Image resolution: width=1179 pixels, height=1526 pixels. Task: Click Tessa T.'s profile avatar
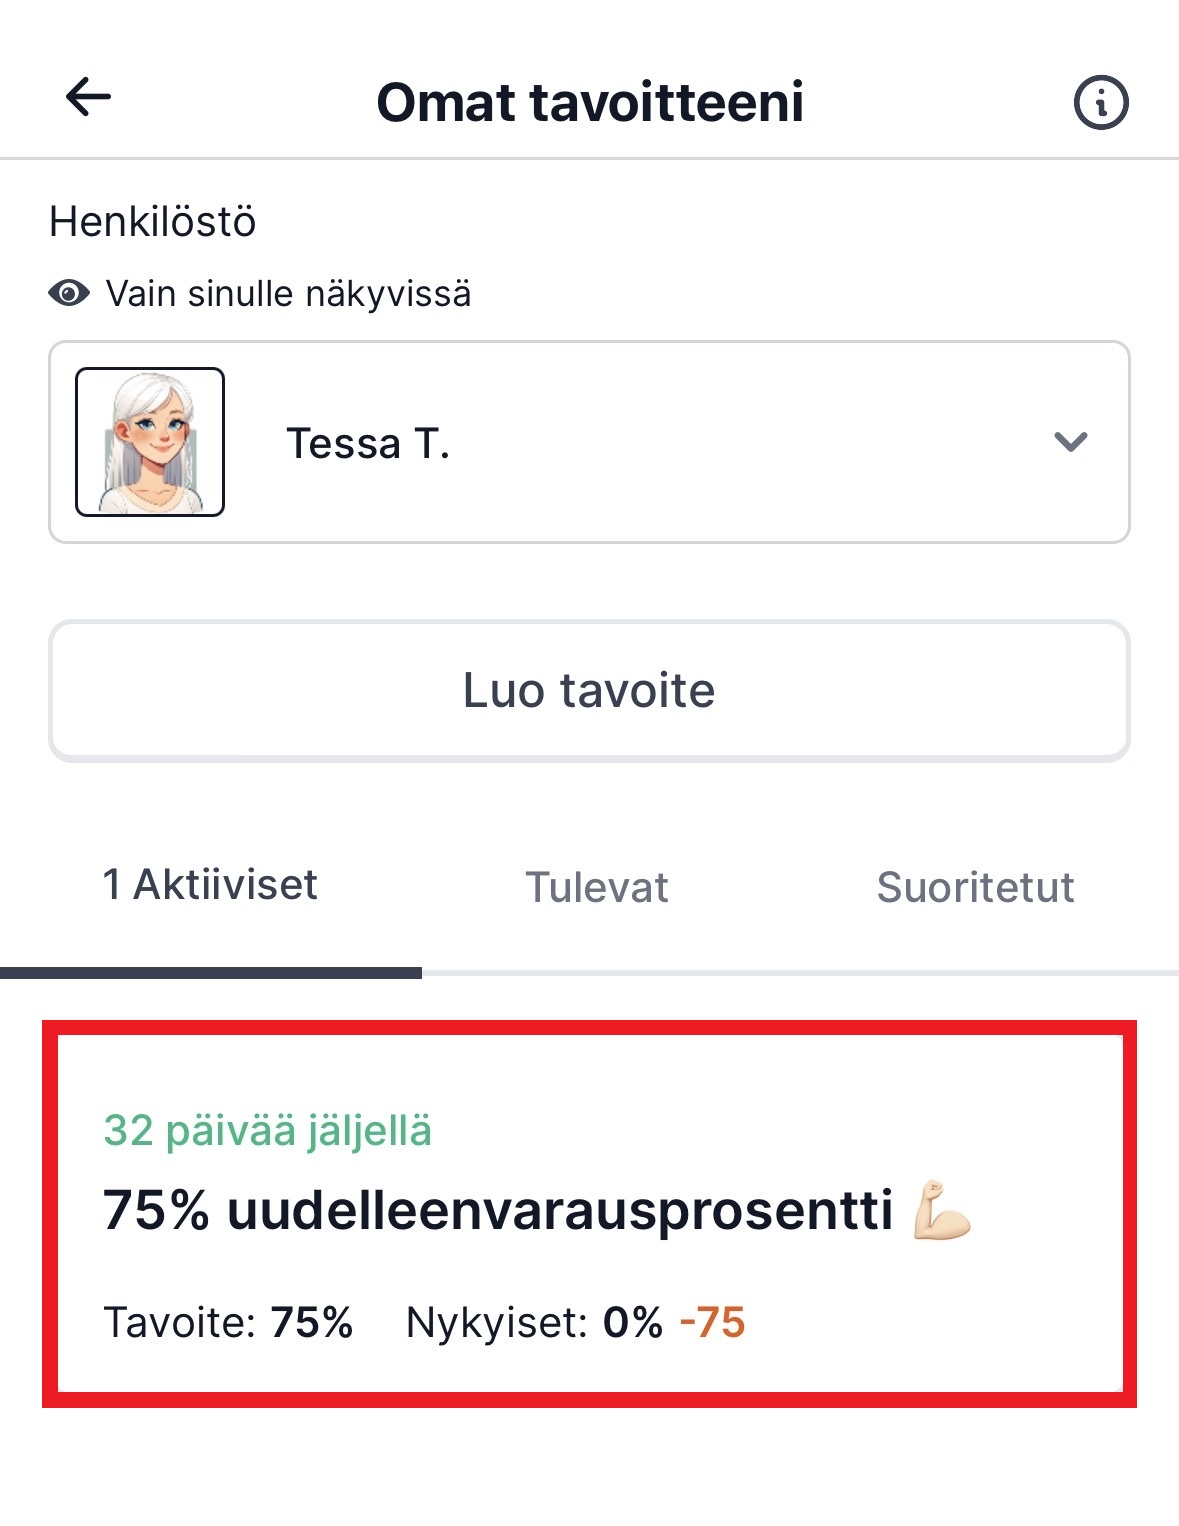coord(150,443)
